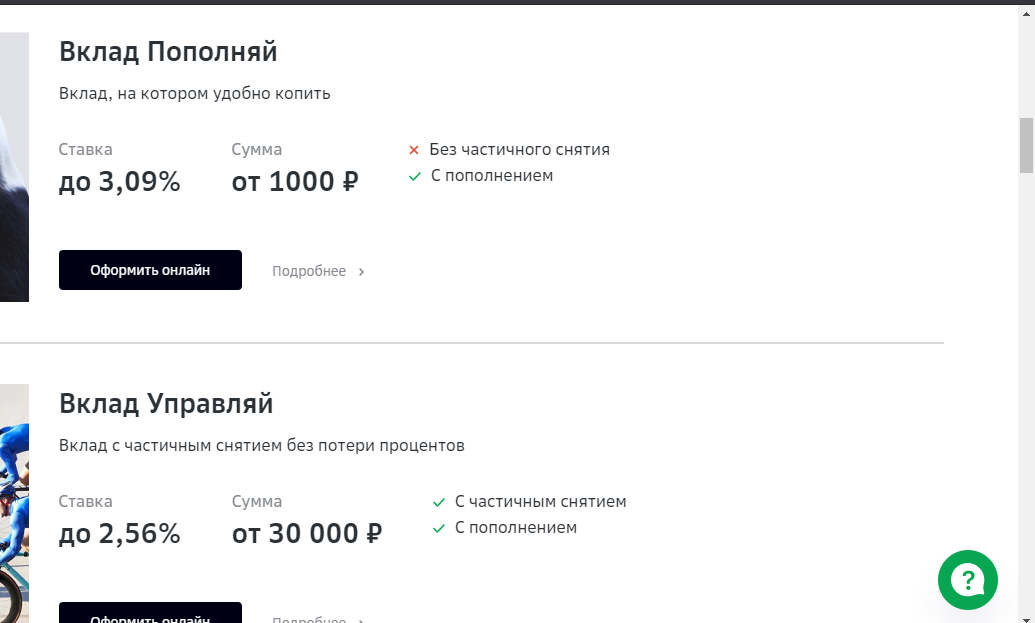Click Оформить онлайн for Вклад Пополняй
Image resolution: width=1035 pixels, height=623 pixels.
[x=150, y=270]
